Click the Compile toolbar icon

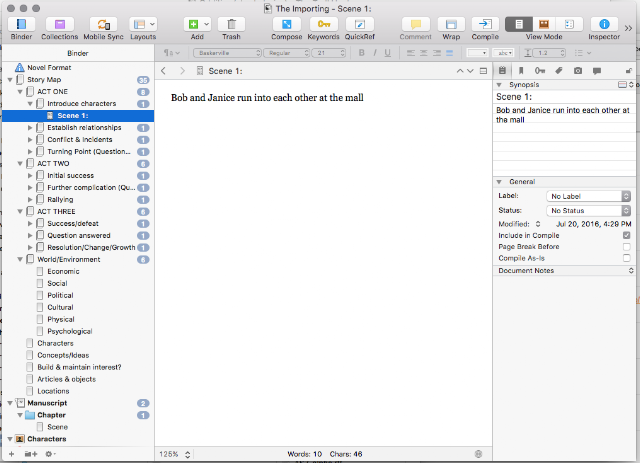(485, 24)
